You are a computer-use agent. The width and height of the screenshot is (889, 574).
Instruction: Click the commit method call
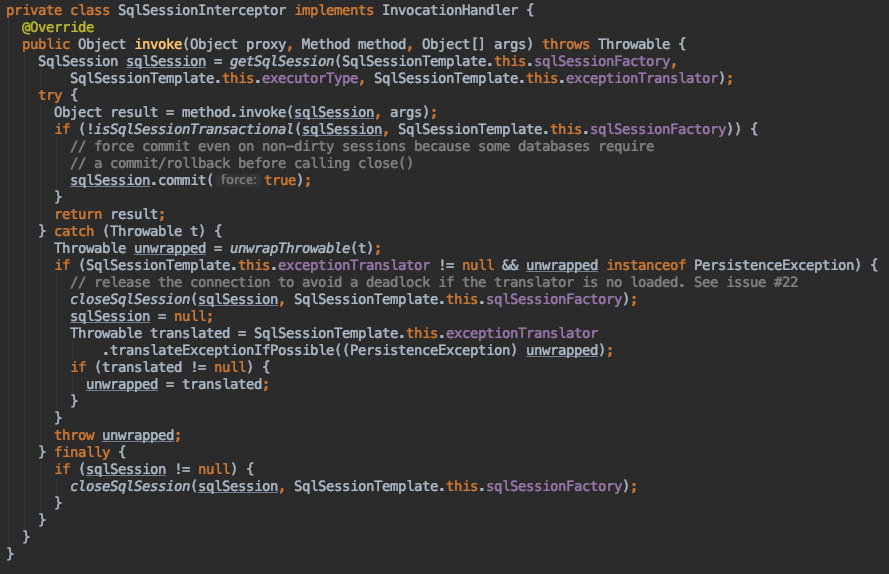(182, 180)
